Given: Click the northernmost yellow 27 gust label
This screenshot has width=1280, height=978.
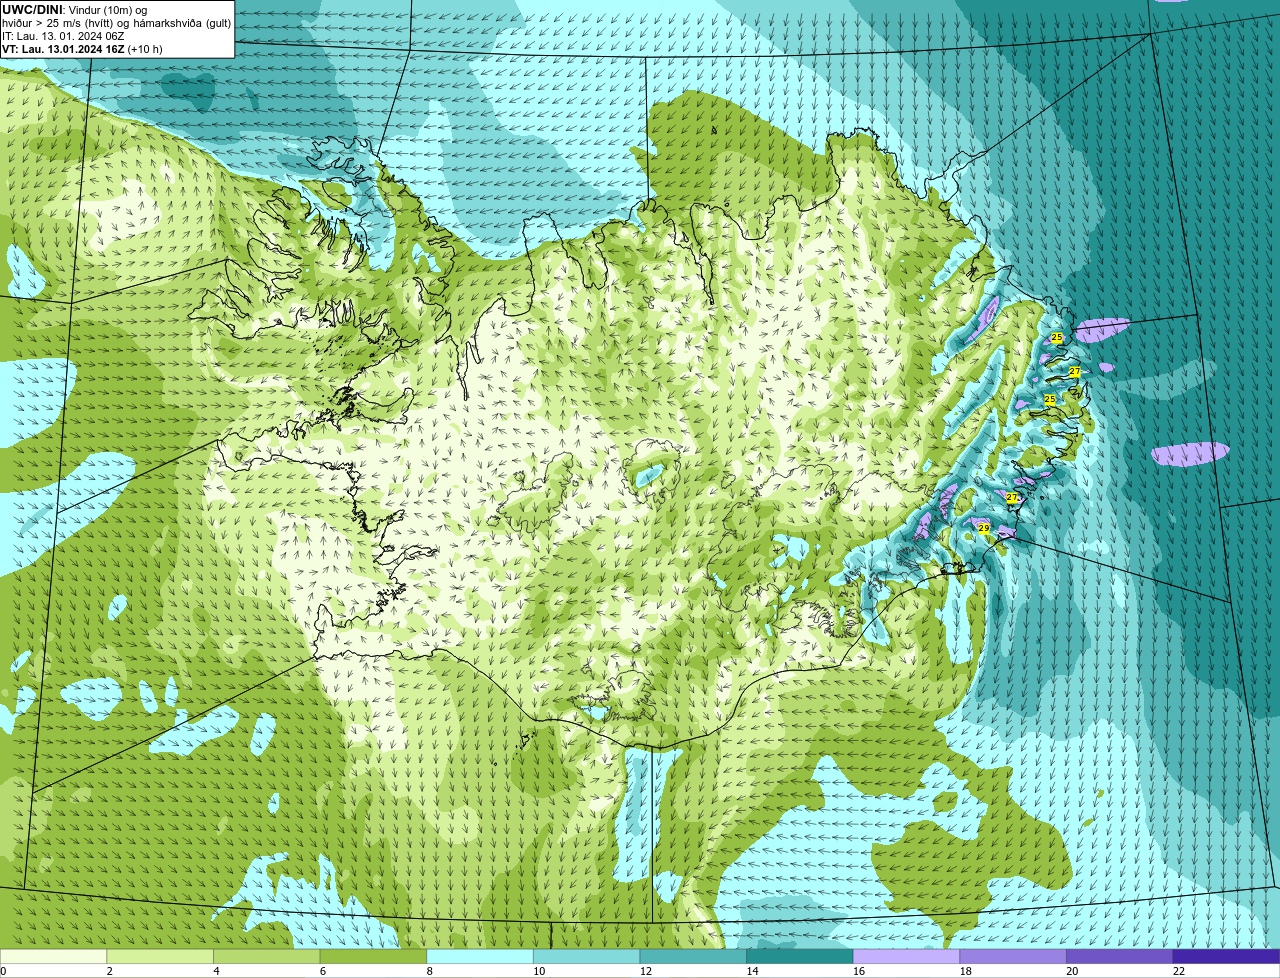Looking at the screenshot, I should pos(1074,371).
